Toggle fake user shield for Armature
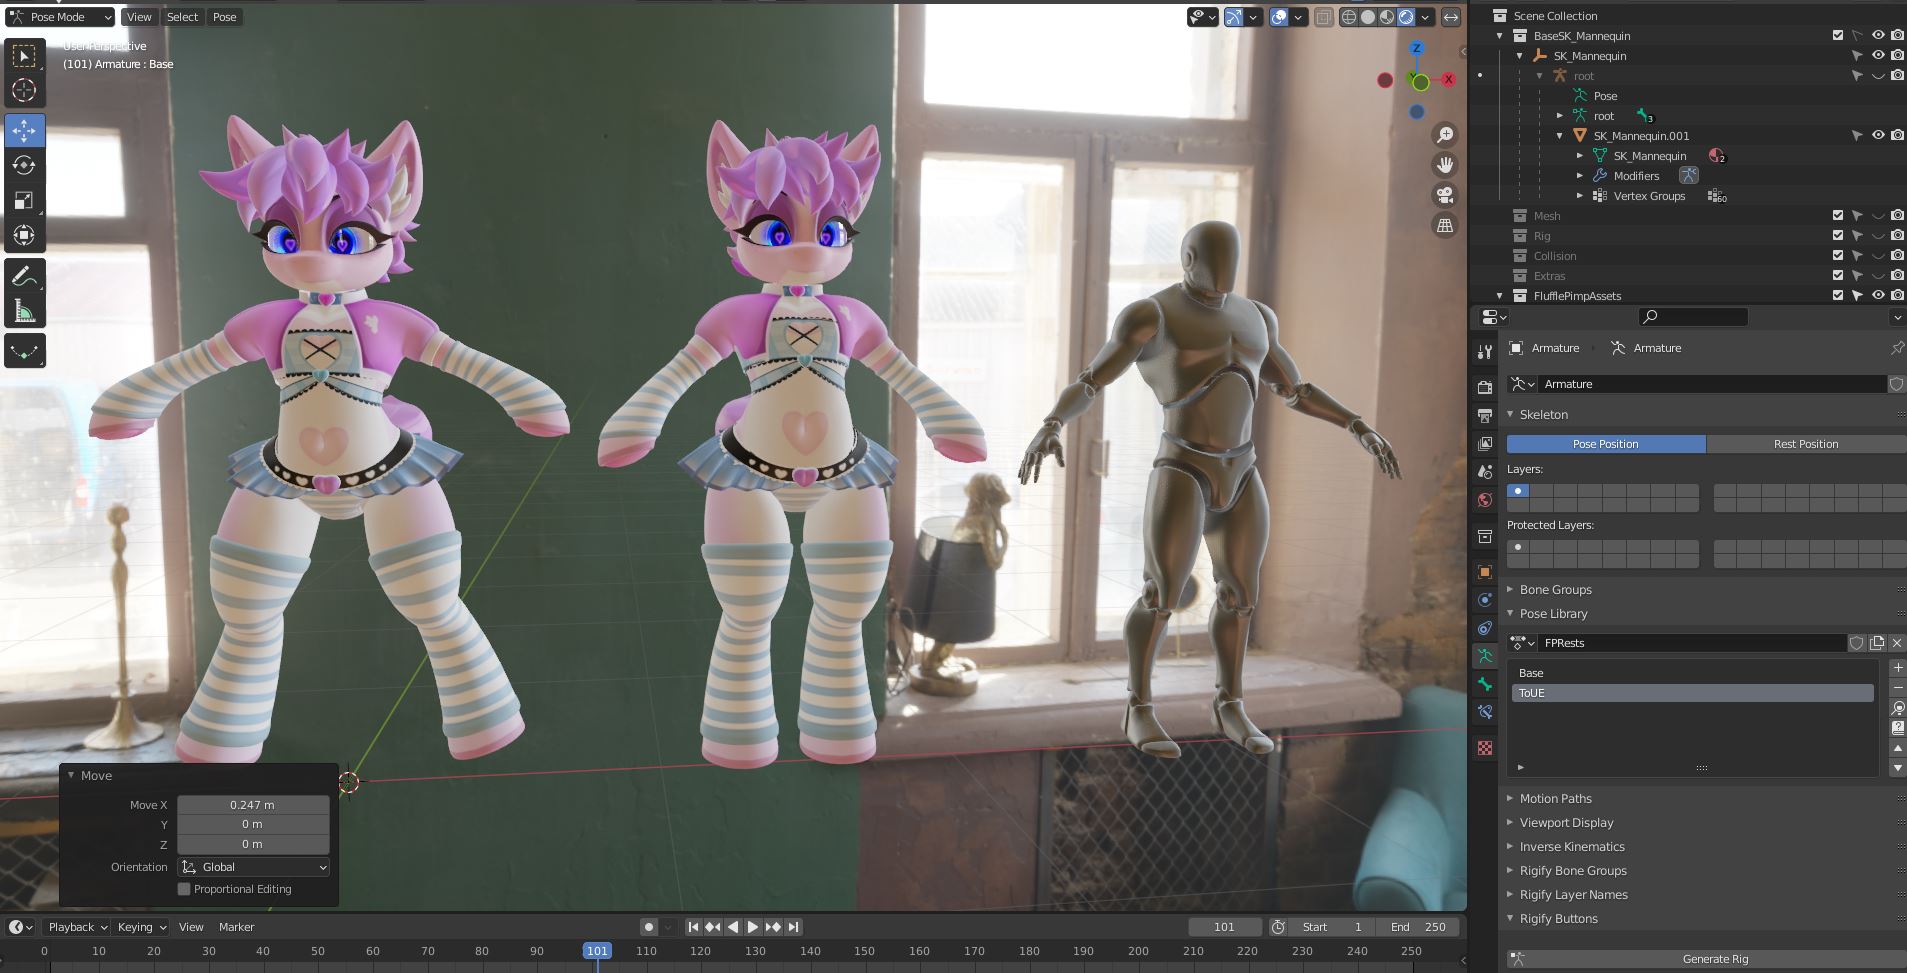 [x=1895, y=384]
